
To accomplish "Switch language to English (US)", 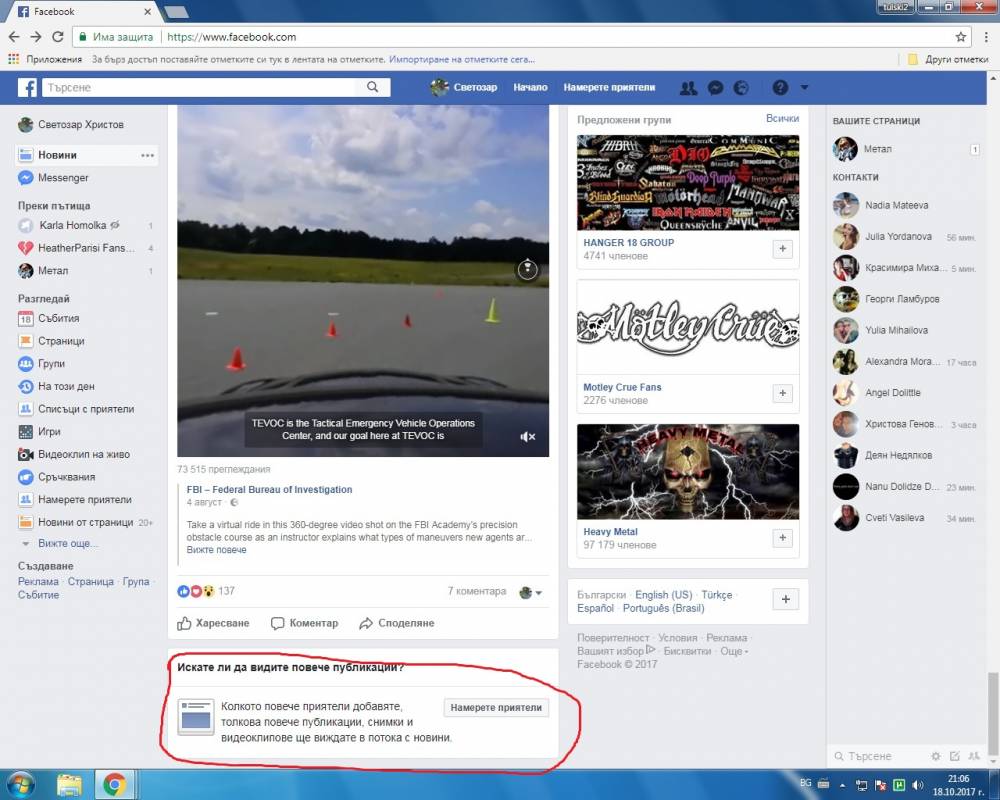I will 664,595.
